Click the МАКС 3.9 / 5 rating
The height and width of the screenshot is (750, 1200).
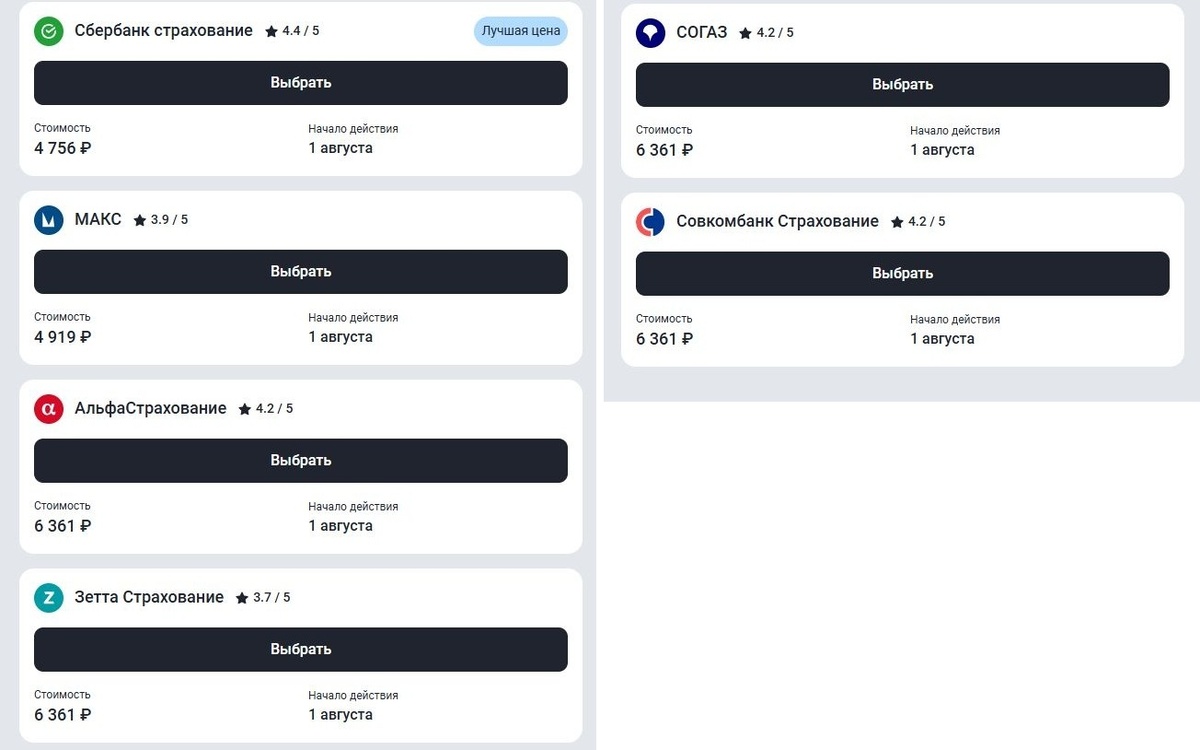pos(169,220)
